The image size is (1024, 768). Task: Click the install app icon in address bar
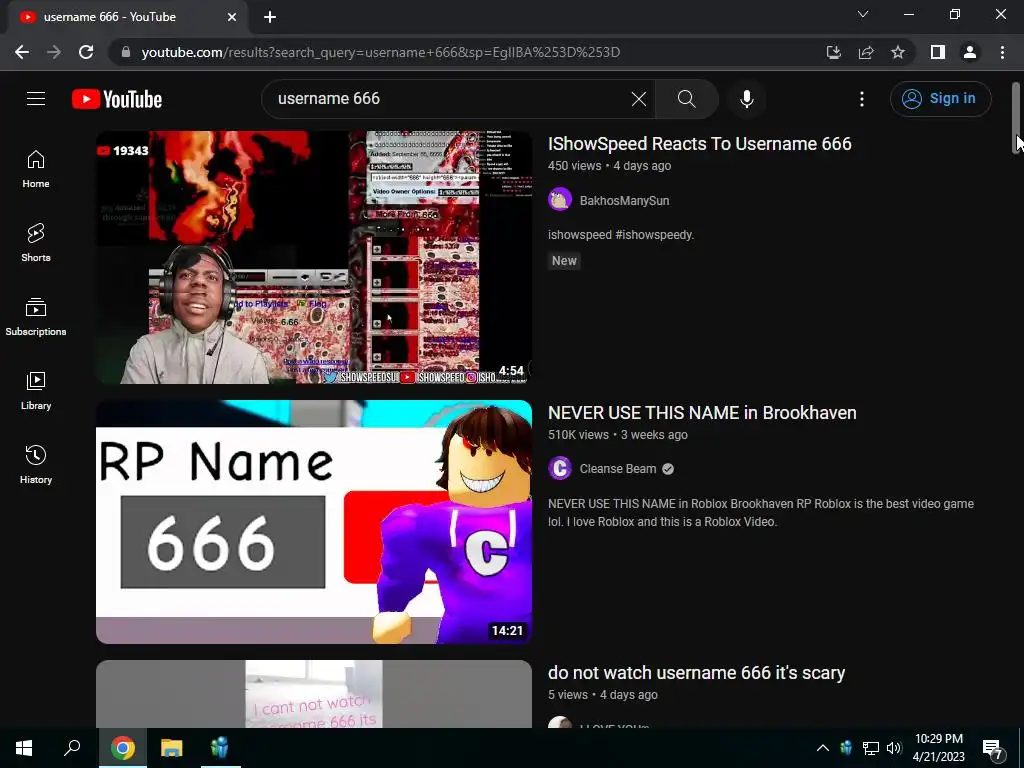(833, 52)
